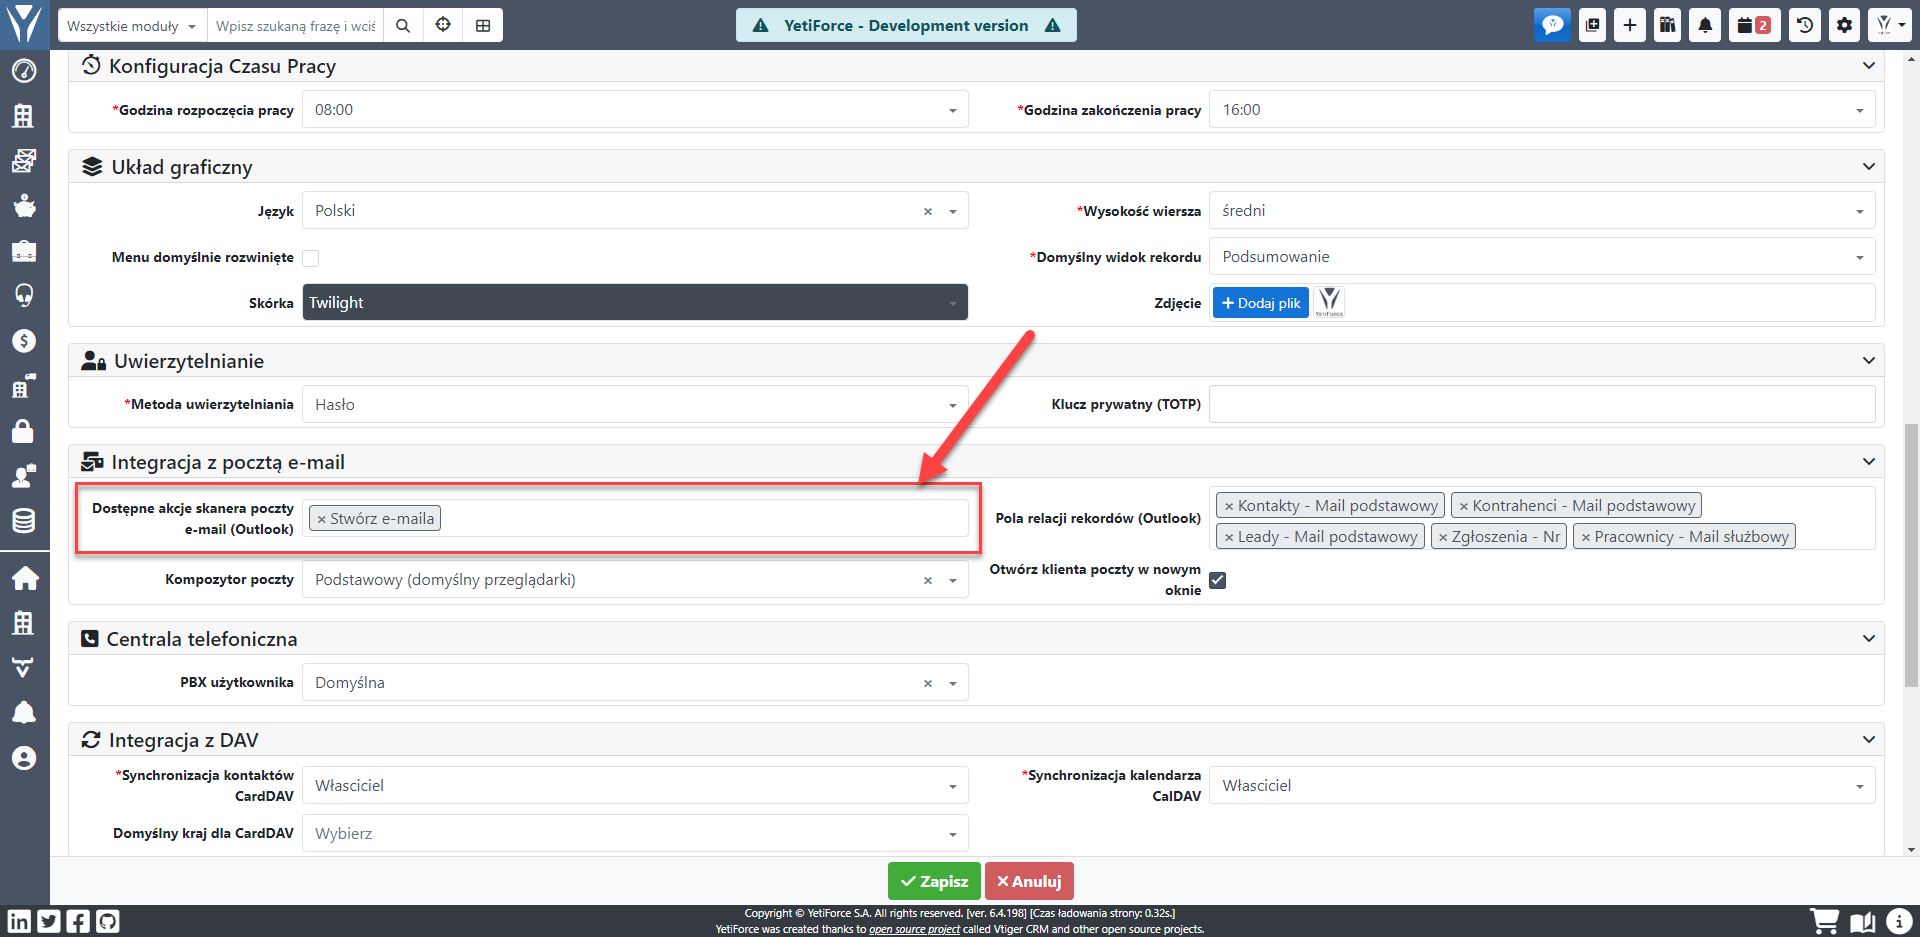The image size is (1920, 937).
Task: Open the piggy bank sidebar icon
Action: coord(24,206)
